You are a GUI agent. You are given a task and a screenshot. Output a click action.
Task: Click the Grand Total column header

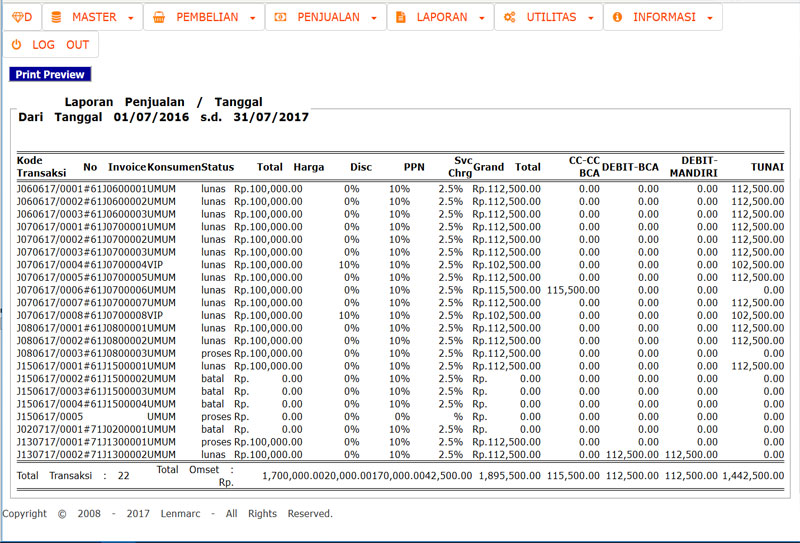pyautogui.click(x=507, y=167)
